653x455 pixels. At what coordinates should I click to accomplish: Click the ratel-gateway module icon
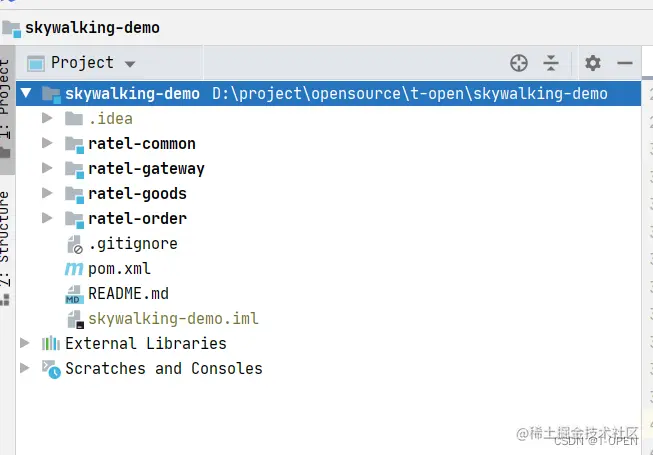[x=75, y=169]
